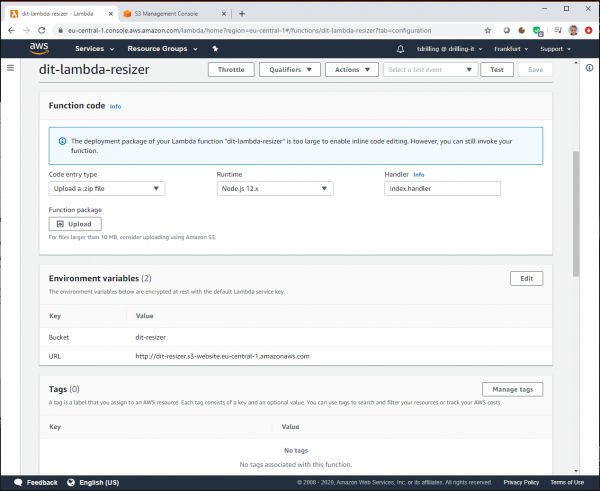The image size is (600, 491).
Task: Select the URL environment variable value
Action: pyautogui.click(x=222, y=356)
